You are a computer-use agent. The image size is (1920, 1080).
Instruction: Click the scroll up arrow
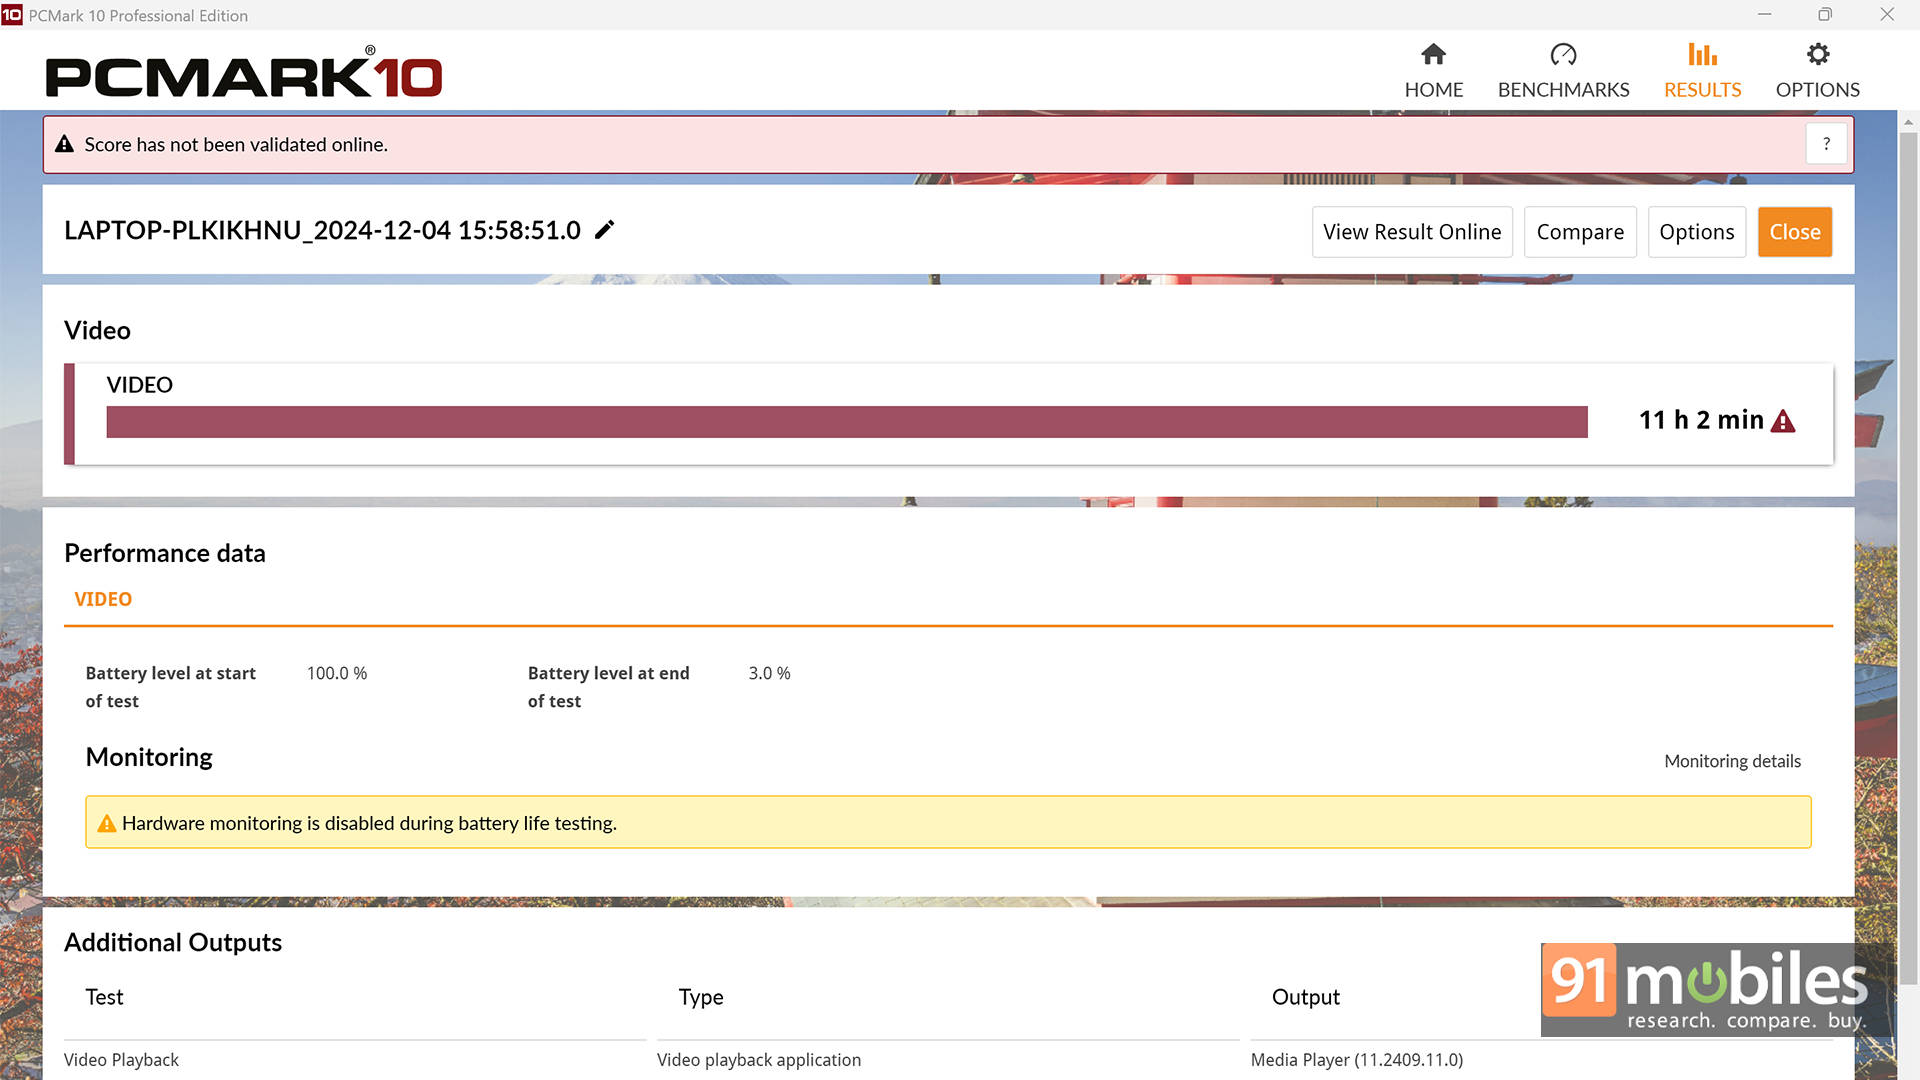(x=1908, y=122)
